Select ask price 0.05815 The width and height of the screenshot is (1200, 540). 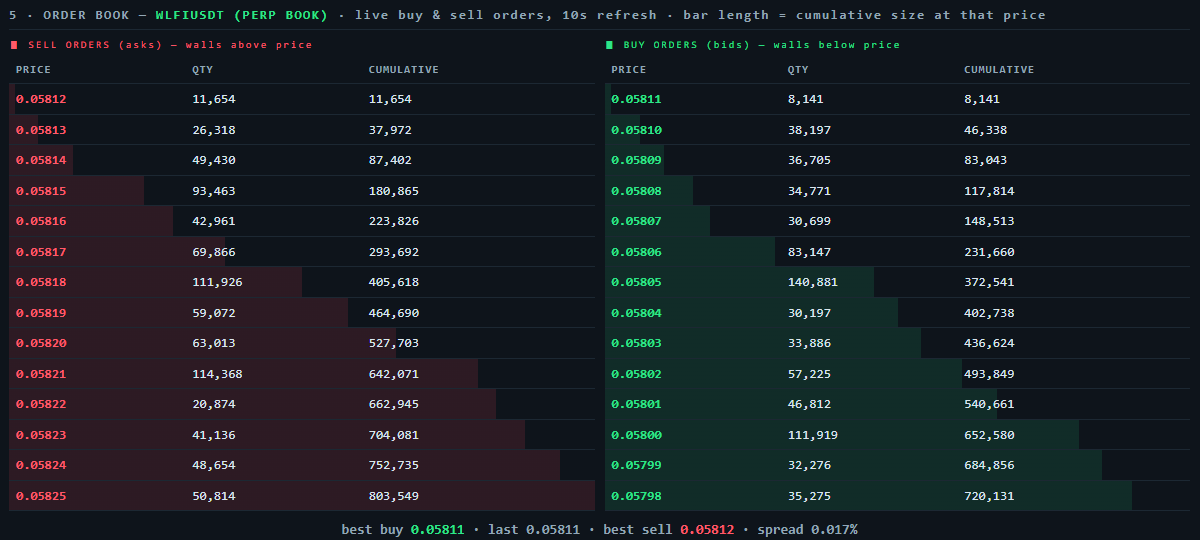click(41, 191)
